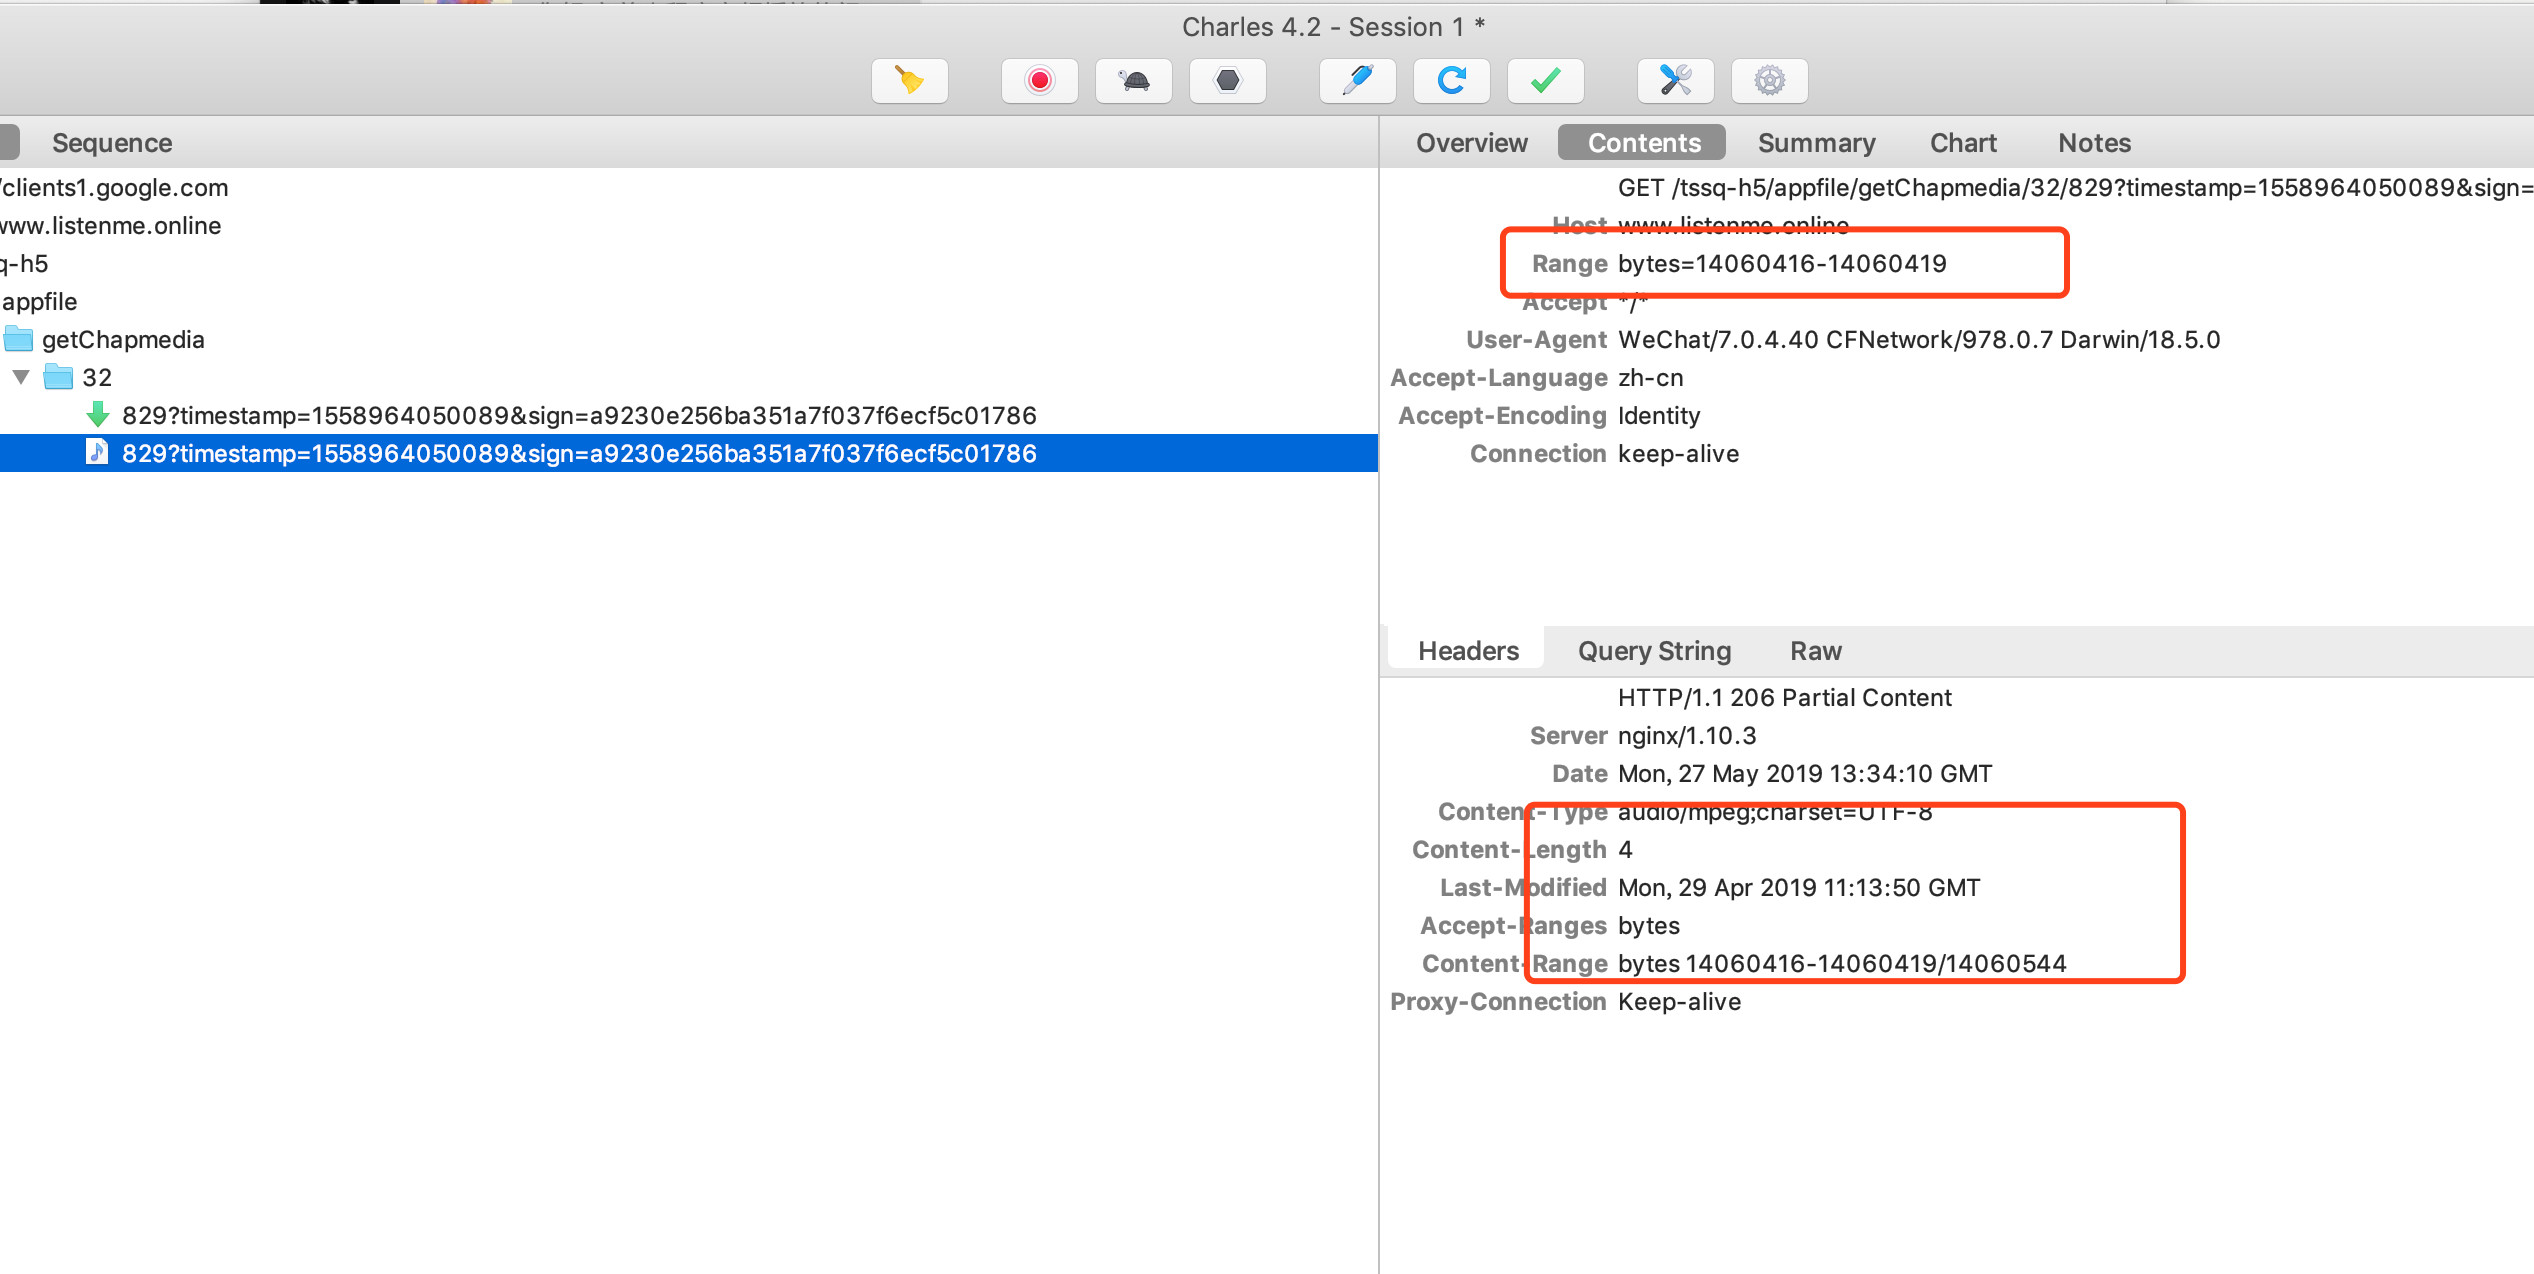Select www.listenme.online host in tree
Image resolution: width=2534 pixels, height=1274 pixels.
coord(110,225)
